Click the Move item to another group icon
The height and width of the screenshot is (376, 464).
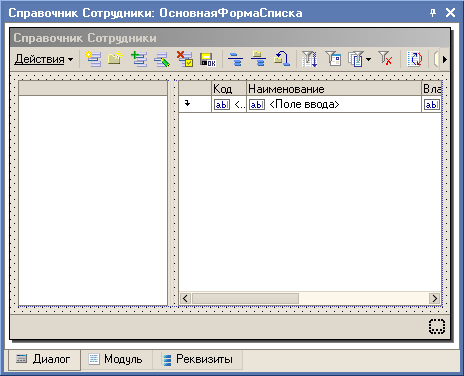pyautogui.click(x=282, y=59)
